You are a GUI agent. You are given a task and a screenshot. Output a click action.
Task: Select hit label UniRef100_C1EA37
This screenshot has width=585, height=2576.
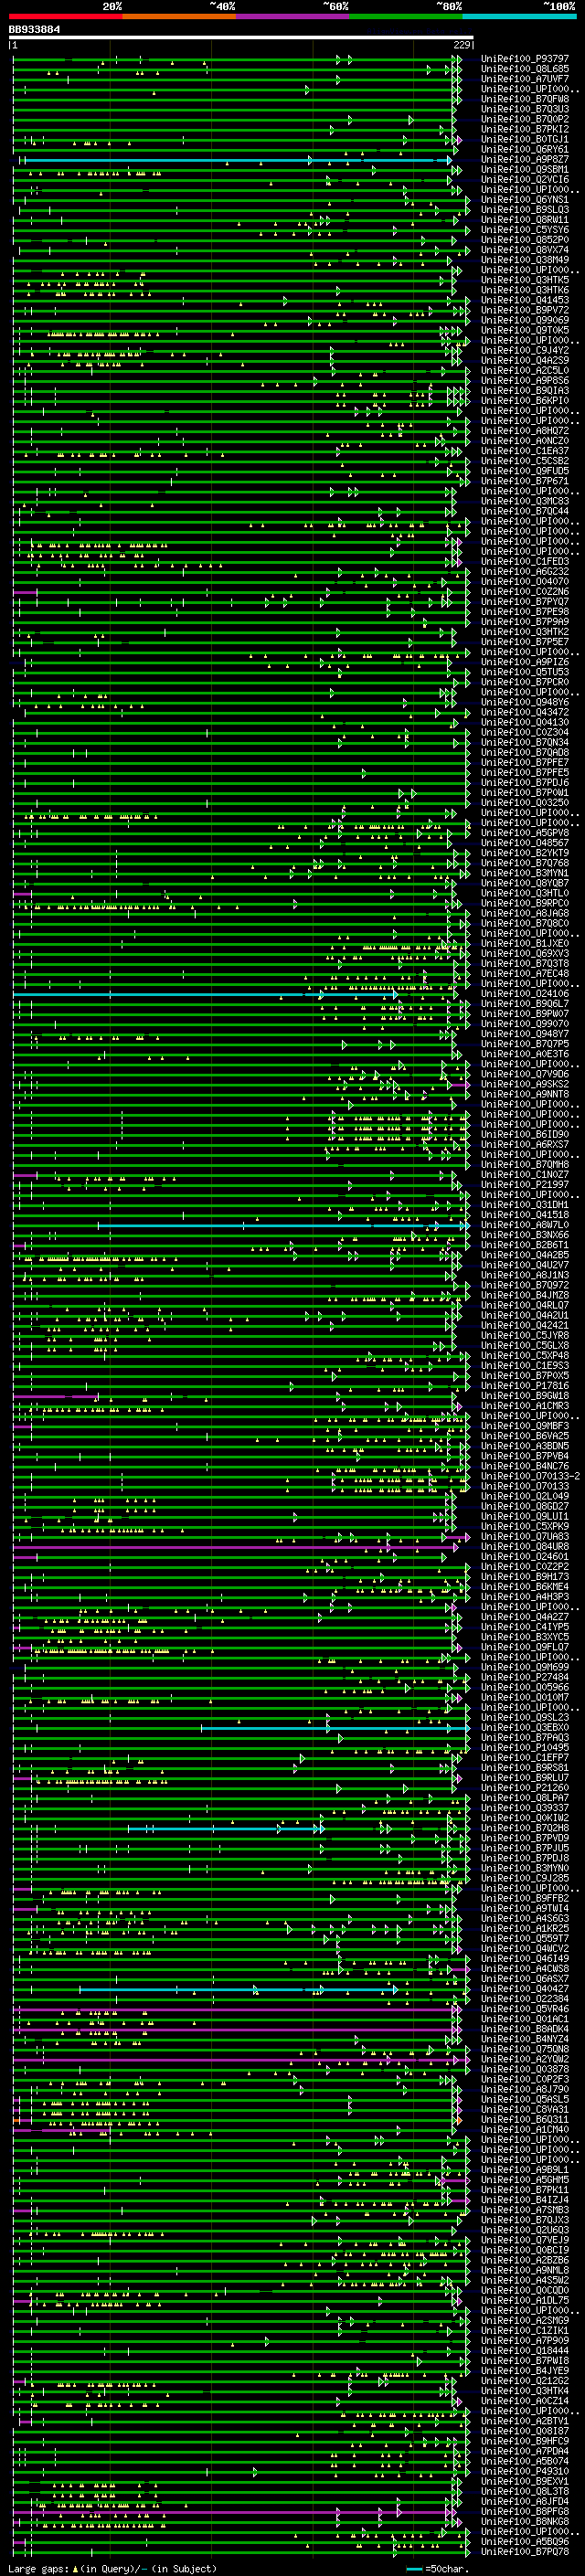click(x=525, y=450)
